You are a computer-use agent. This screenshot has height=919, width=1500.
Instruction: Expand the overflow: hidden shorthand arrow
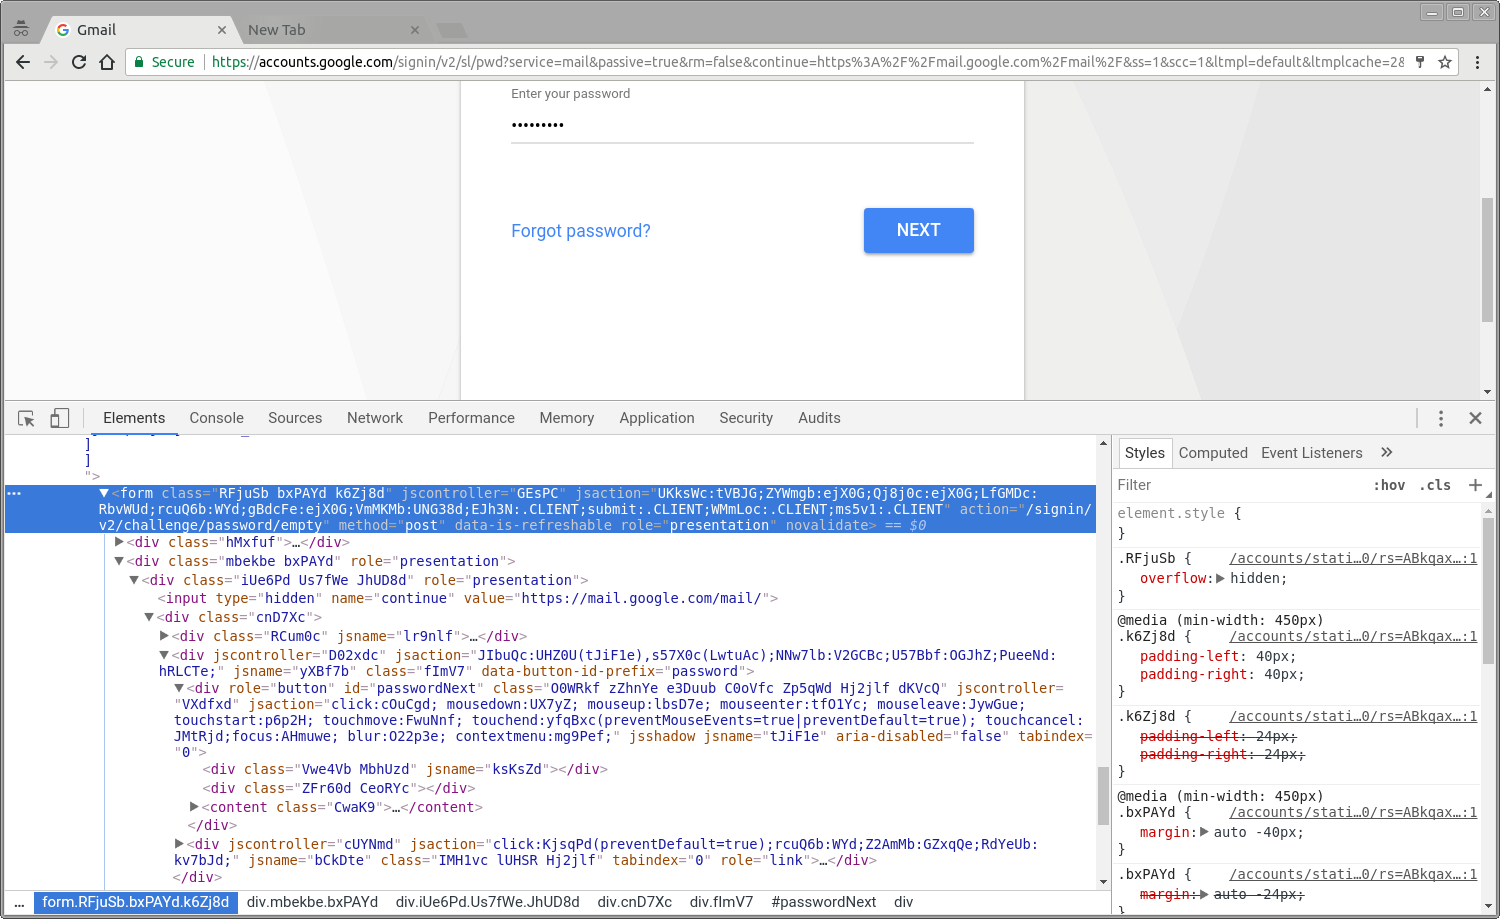coord(1222,578)
